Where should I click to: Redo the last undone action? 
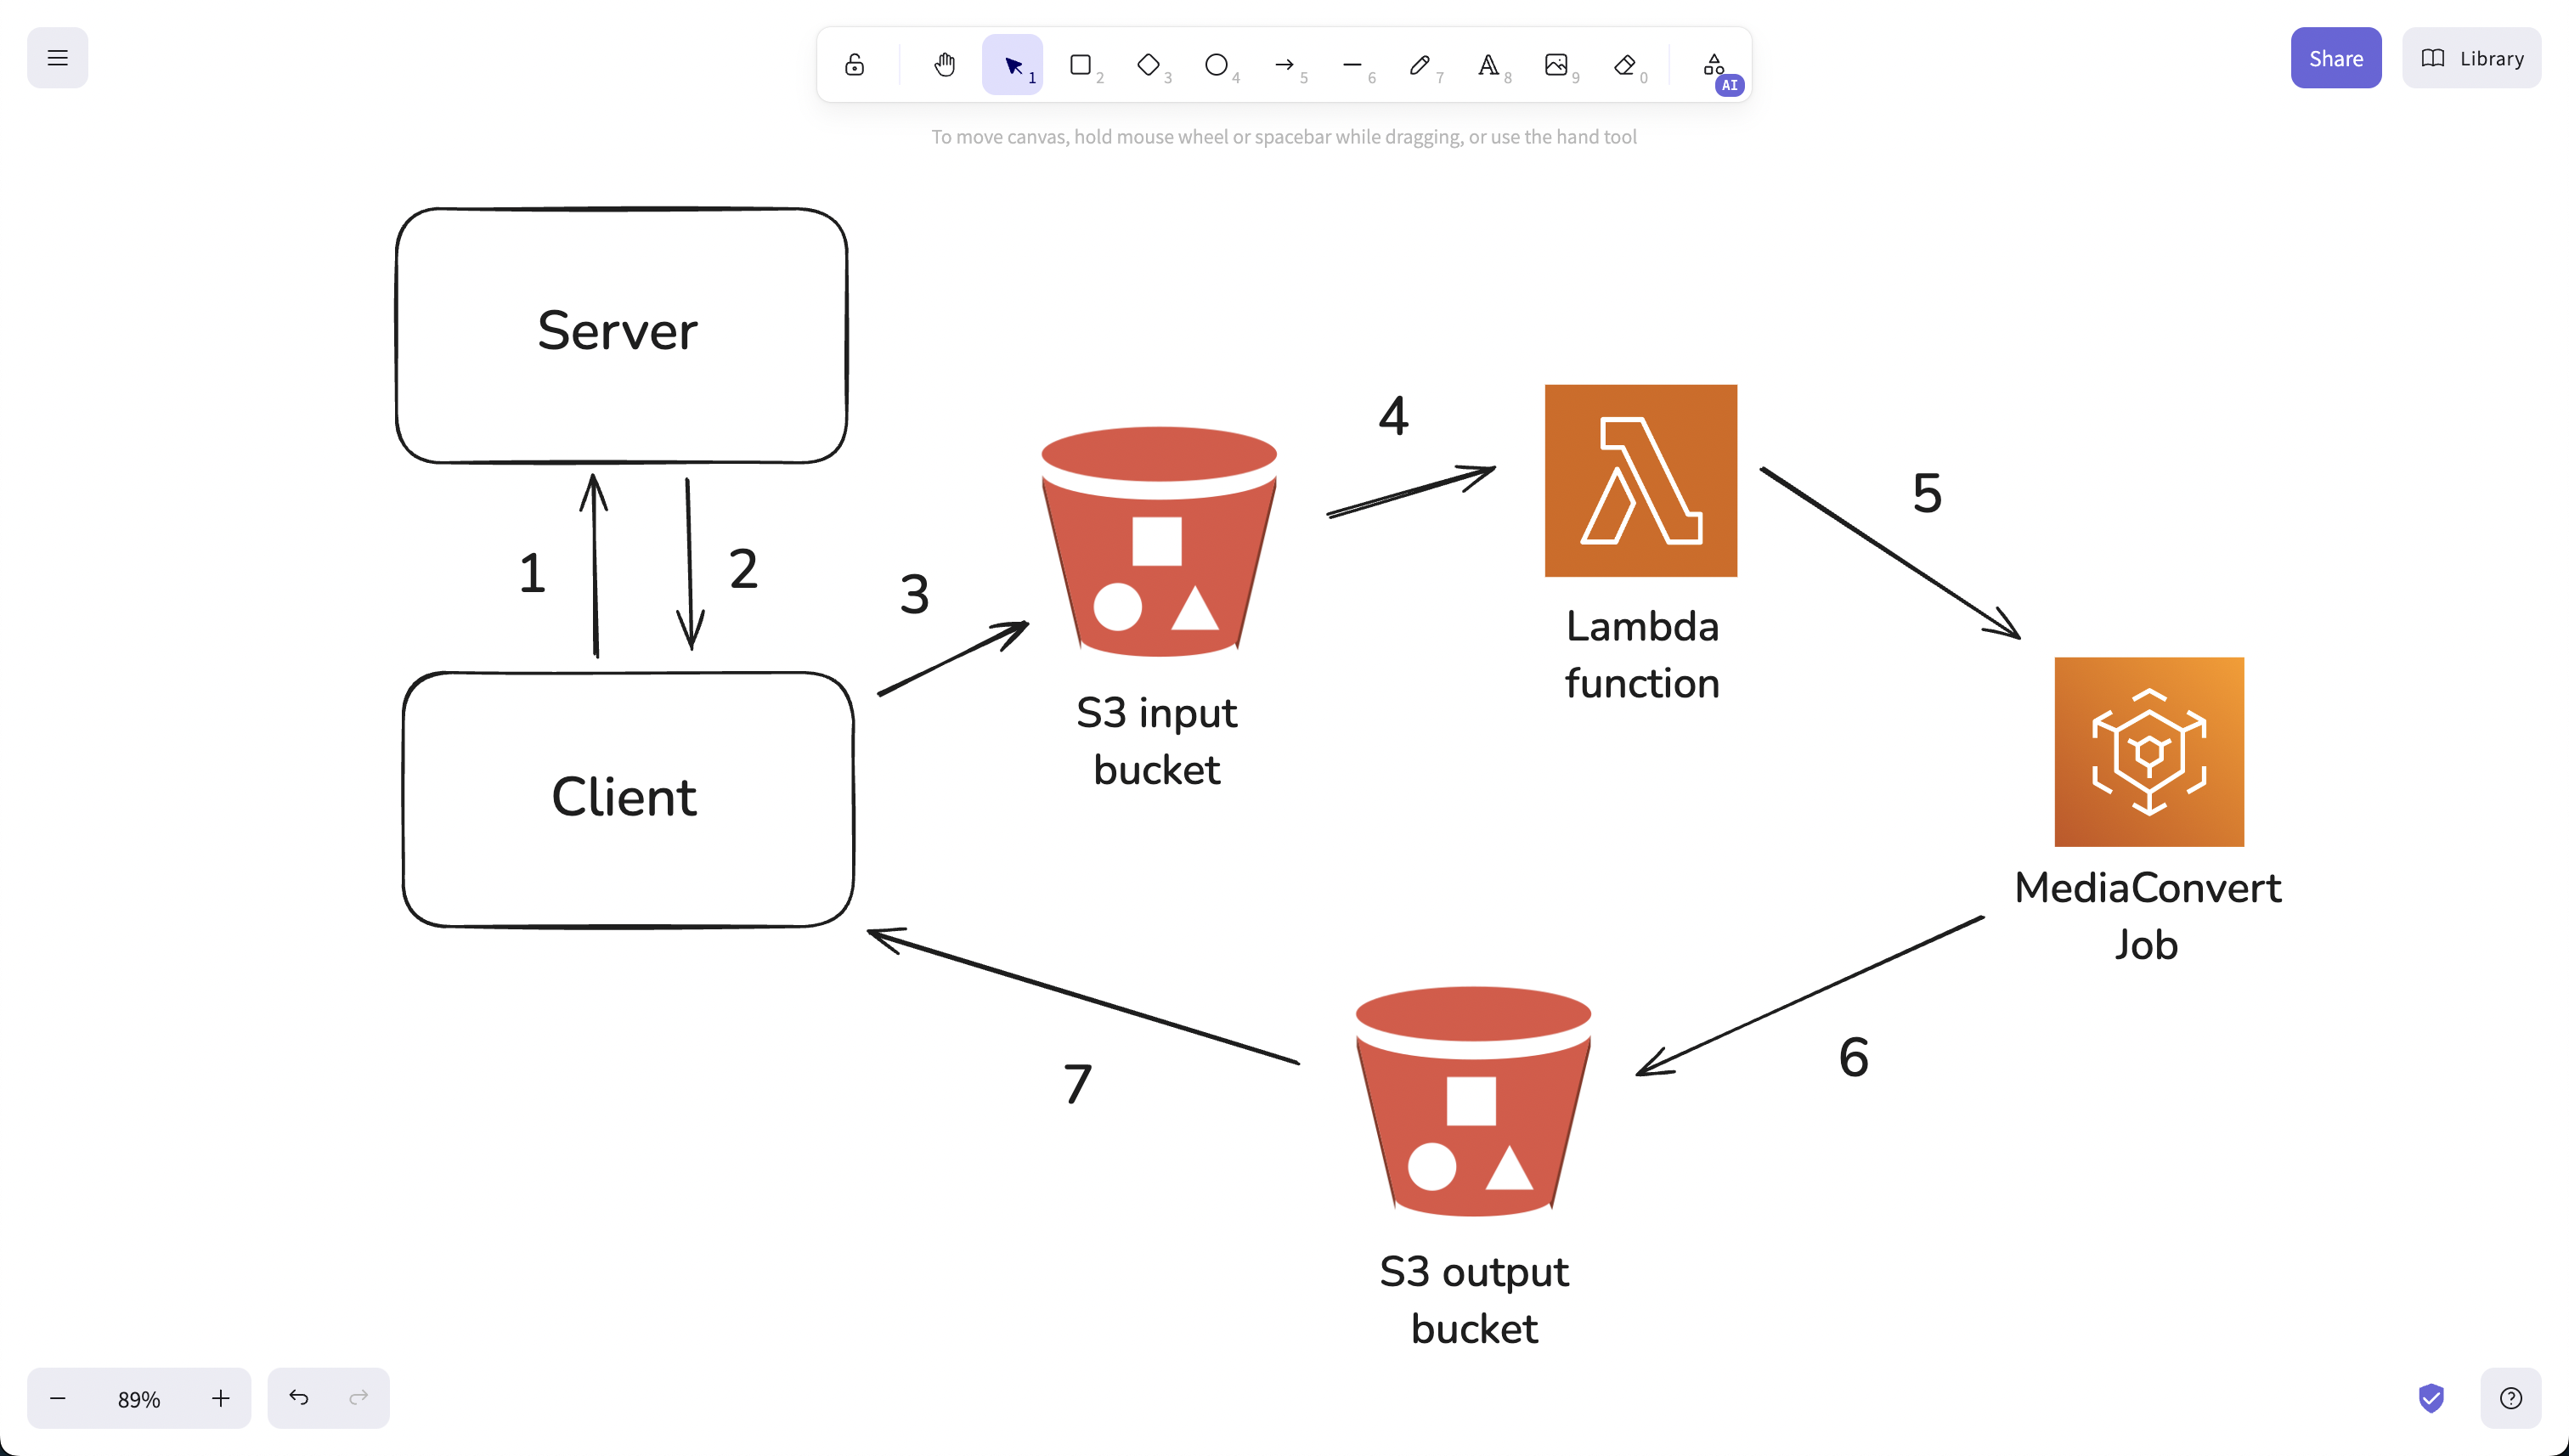coord(359,1398)
